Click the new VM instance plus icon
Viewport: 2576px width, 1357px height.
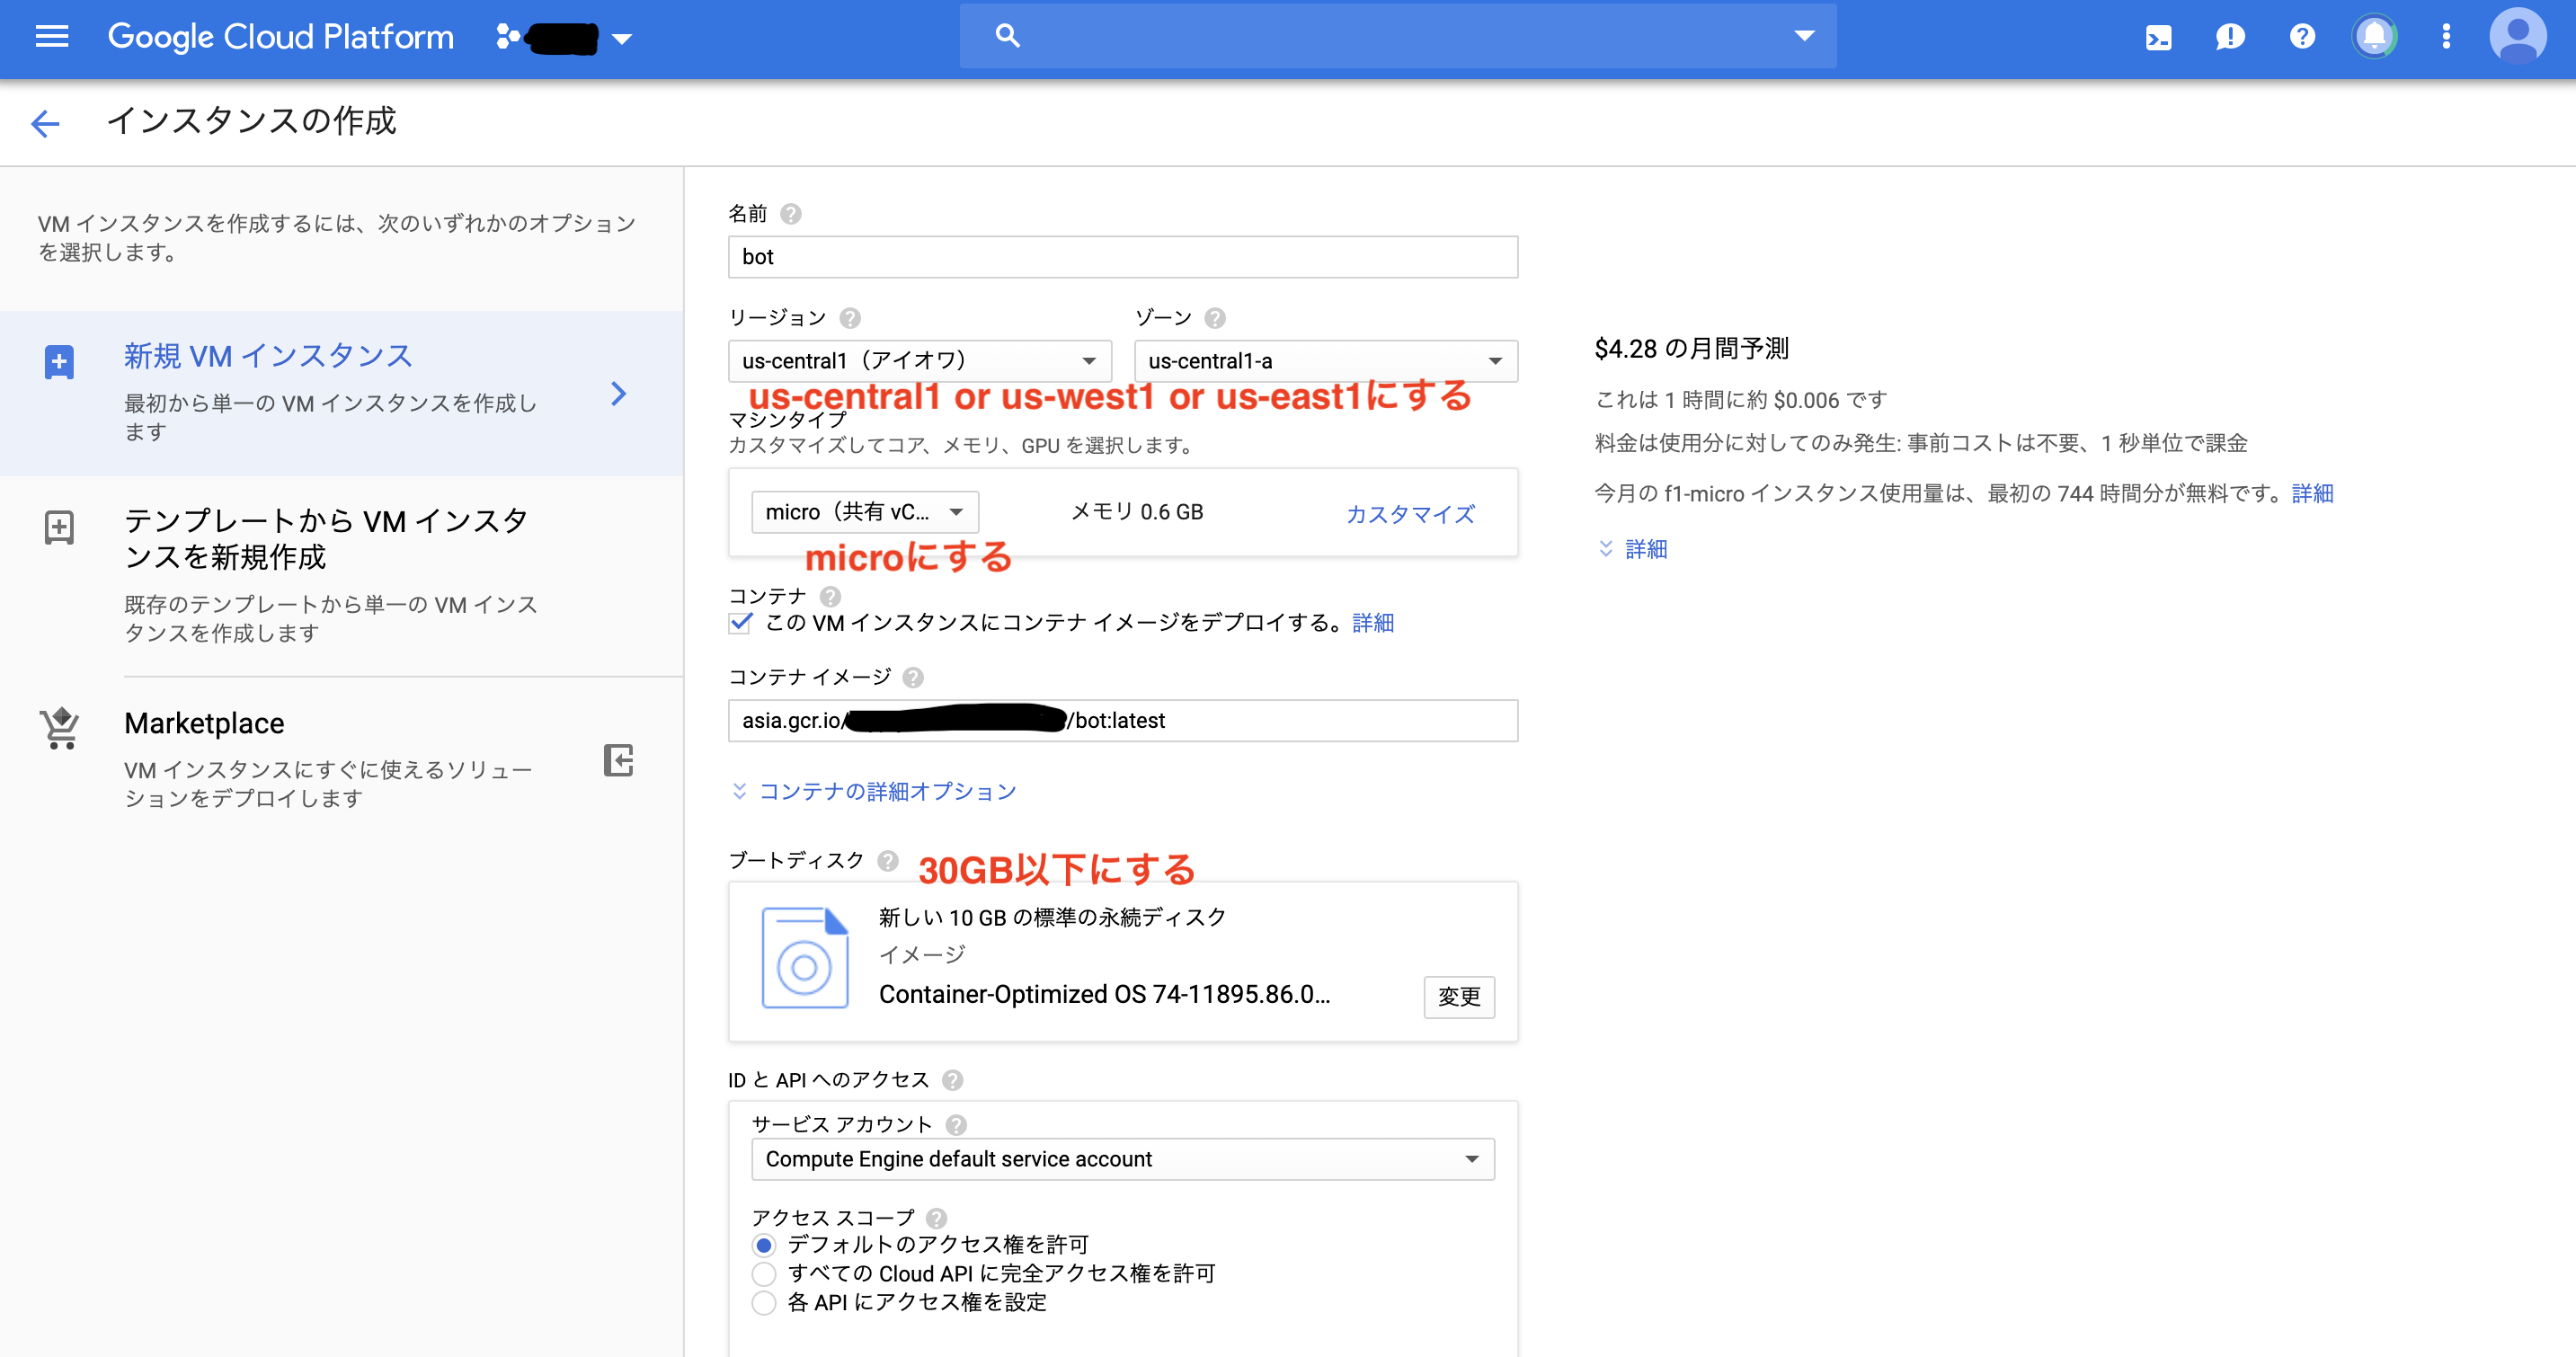point(58,362)
